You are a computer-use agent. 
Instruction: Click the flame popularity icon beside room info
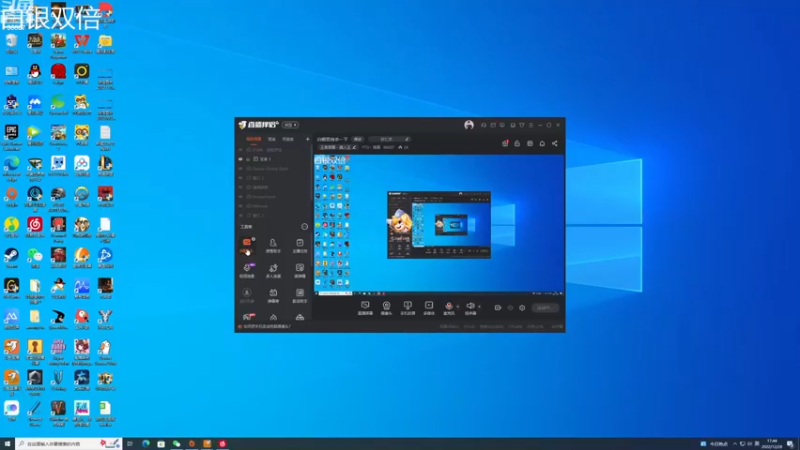coord(400,147)
